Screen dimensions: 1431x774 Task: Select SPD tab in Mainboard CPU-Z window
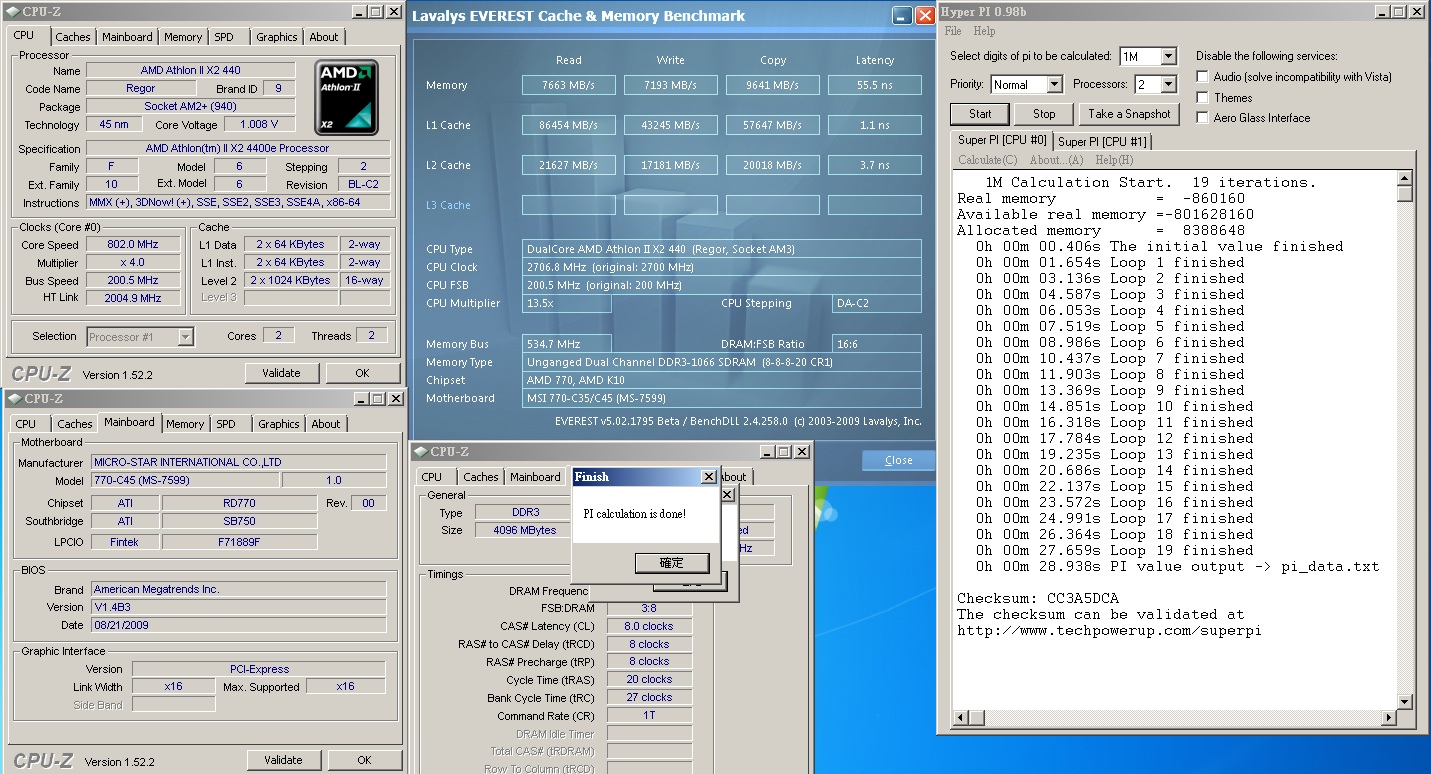226,424
